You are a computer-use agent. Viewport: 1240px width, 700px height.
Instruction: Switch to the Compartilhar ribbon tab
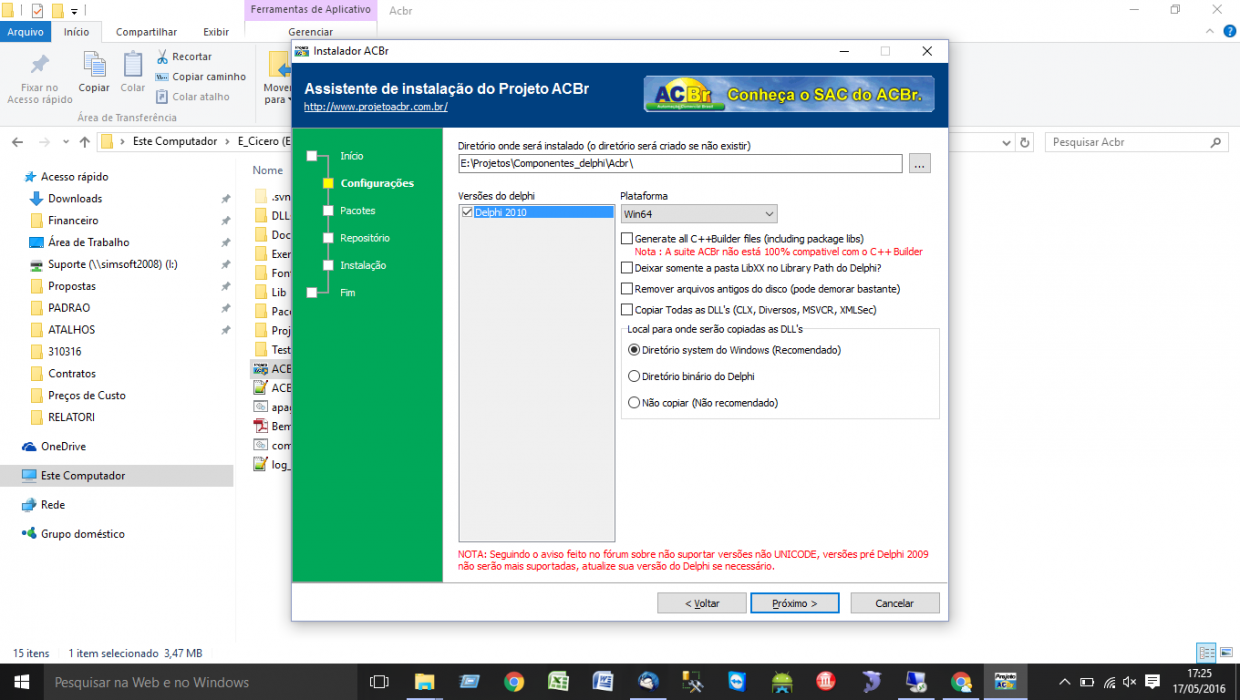pos(146,32)
